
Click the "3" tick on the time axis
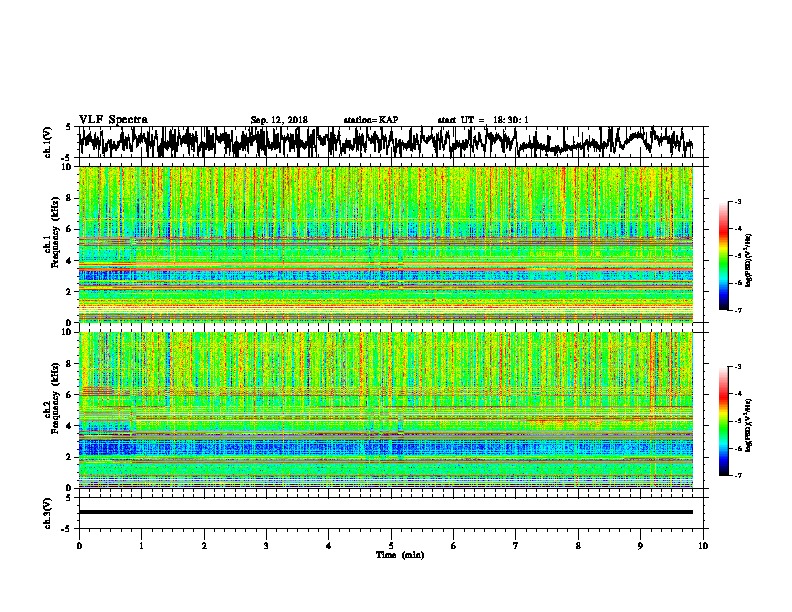point(266,546)
